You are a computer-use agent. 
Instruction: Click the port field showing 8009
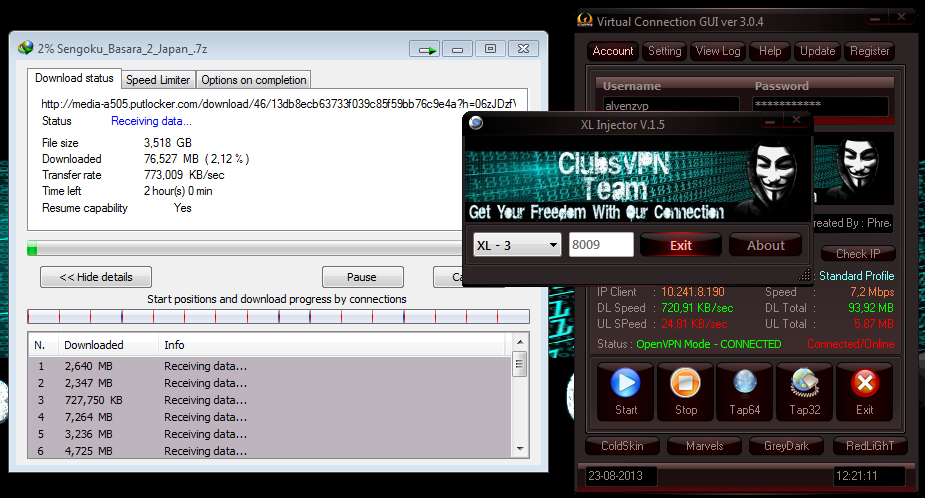[601, 245]
